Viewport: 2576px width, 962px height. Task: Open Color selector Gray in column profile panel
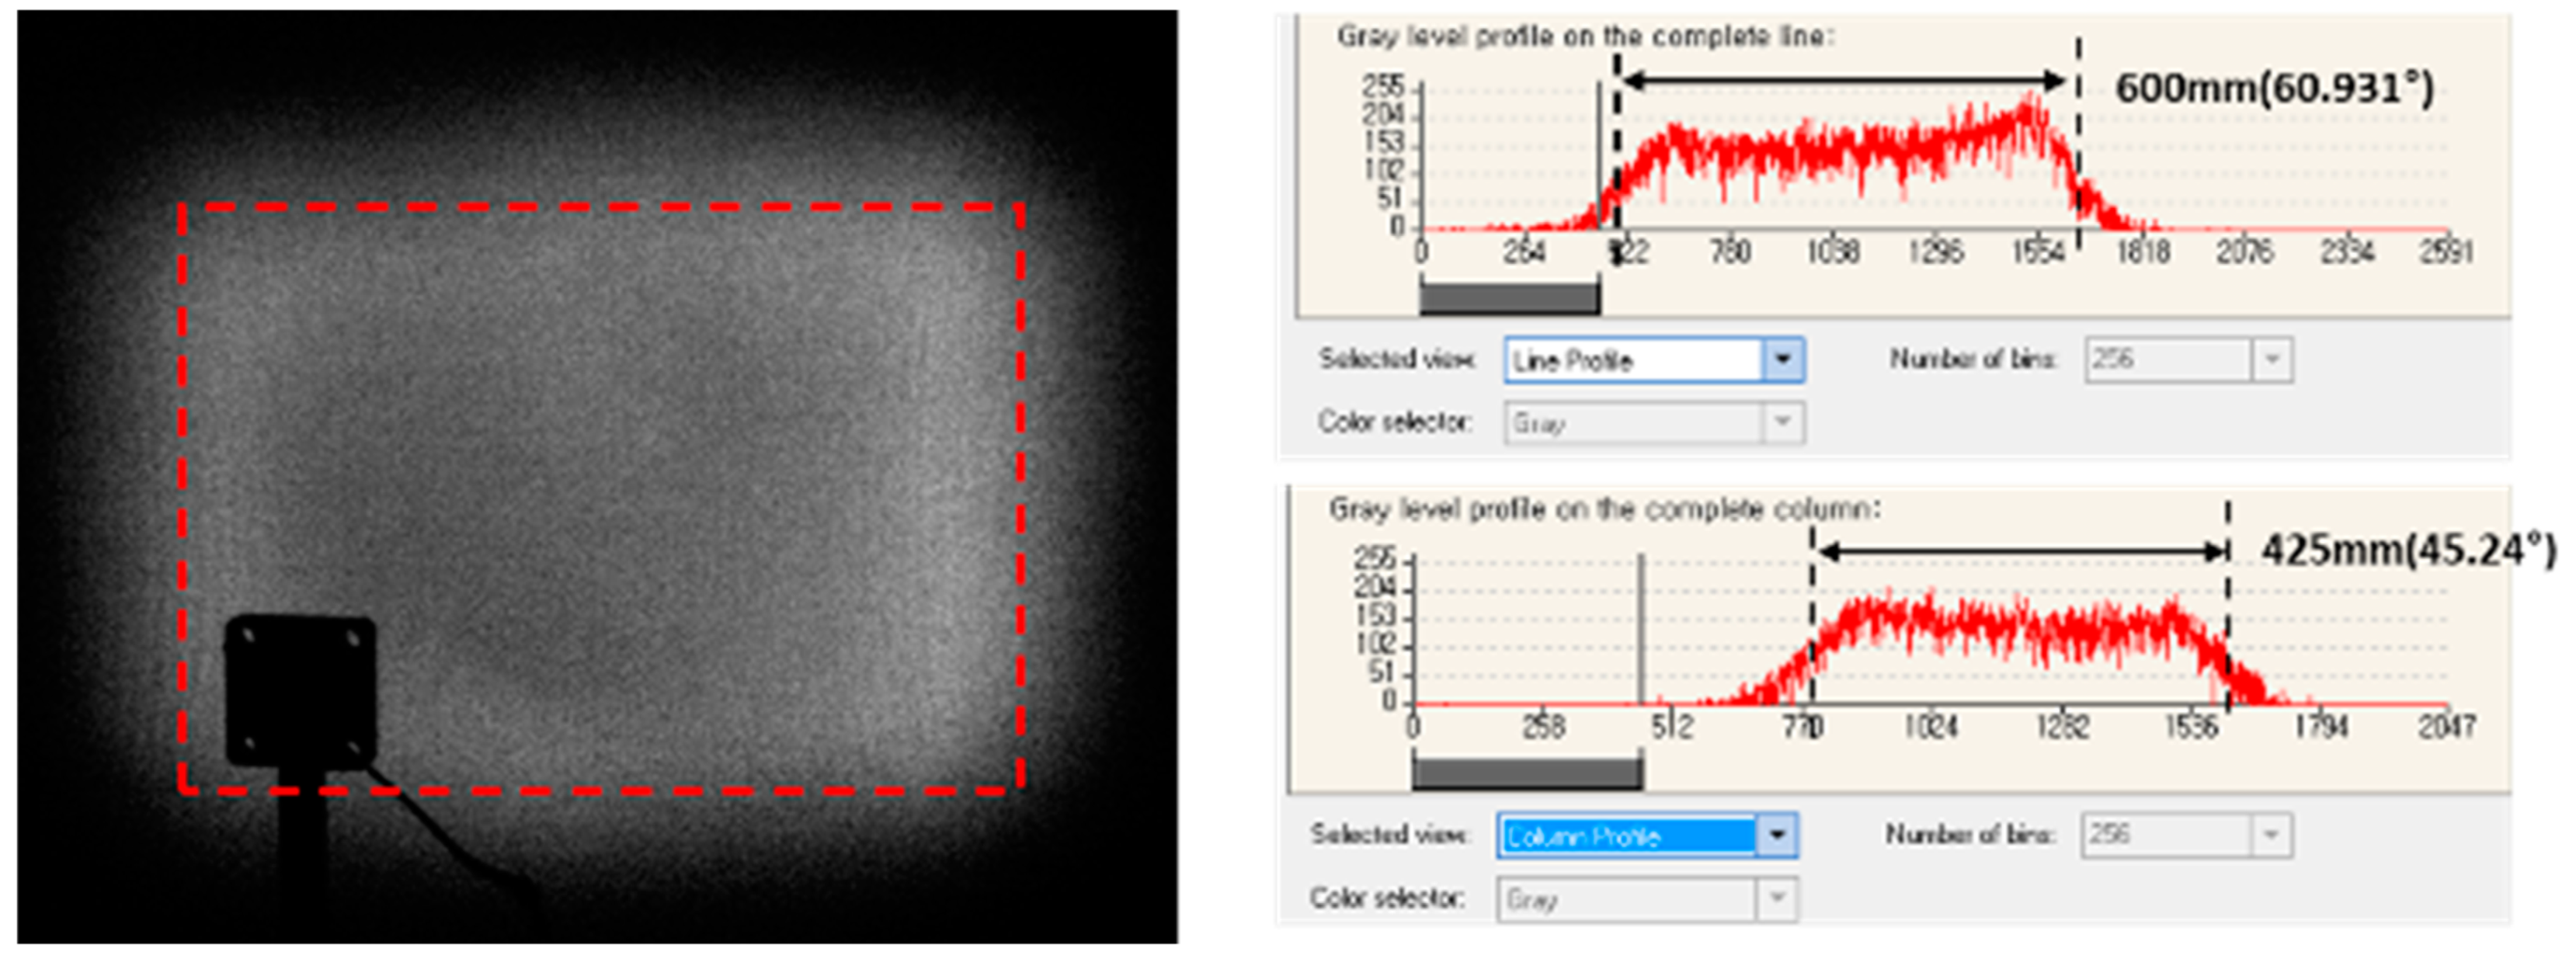pos(1776,898)
